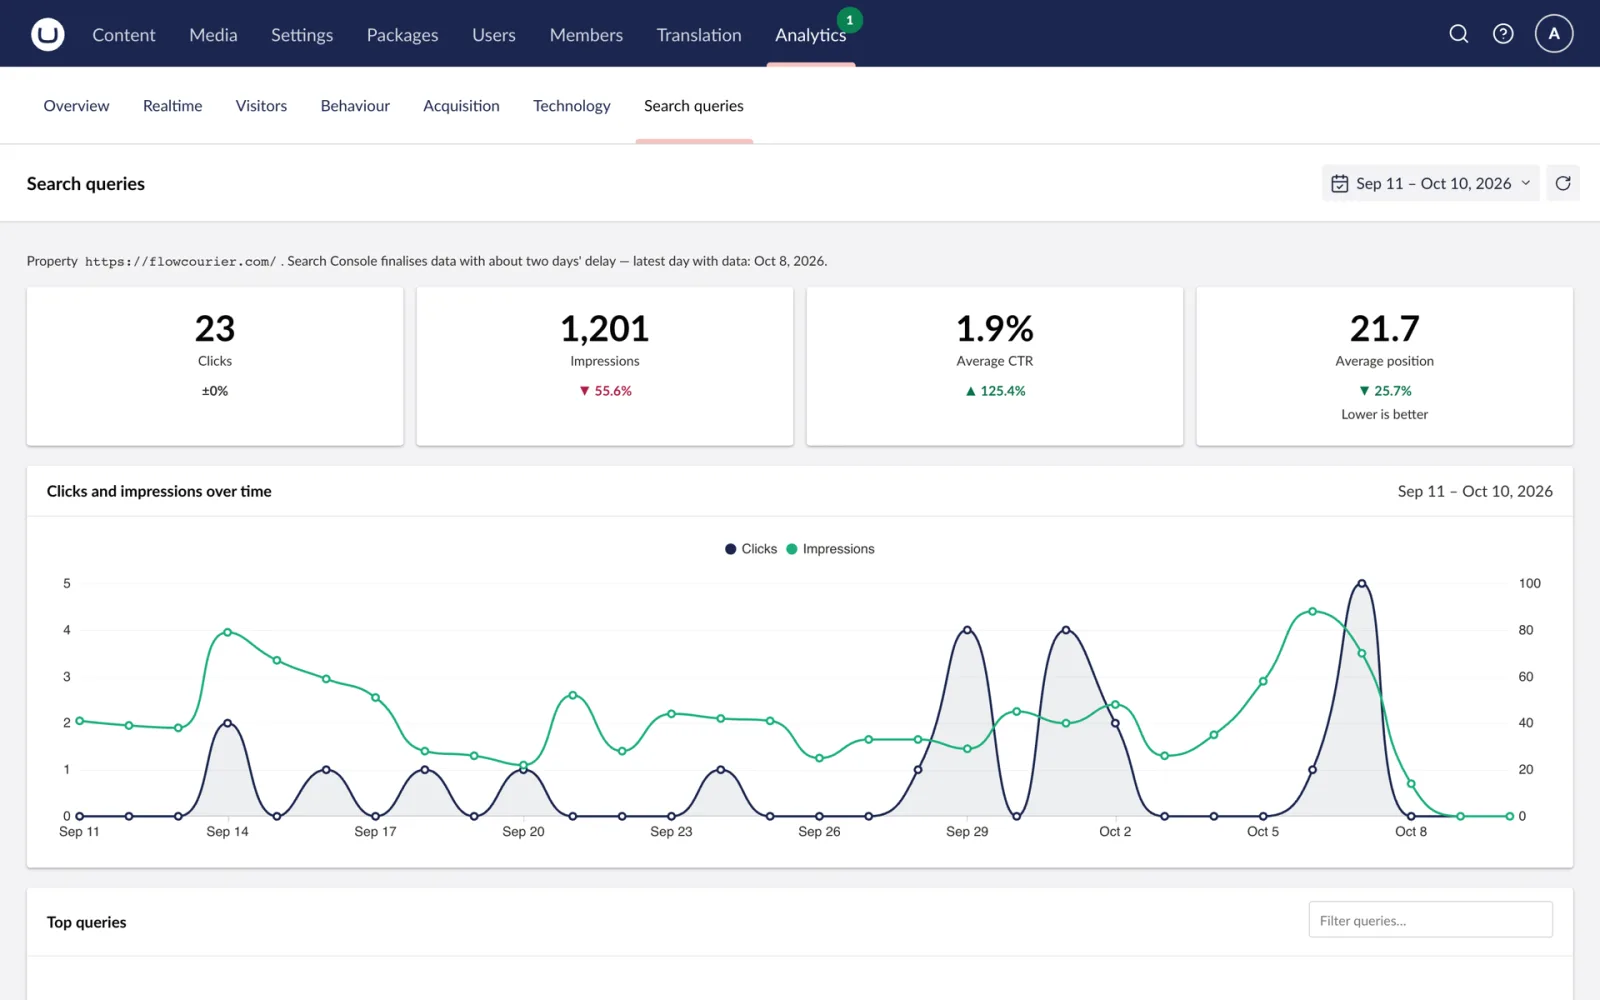
Task: Toggle the Clicks legend series
Action: (x=751, y=549)
